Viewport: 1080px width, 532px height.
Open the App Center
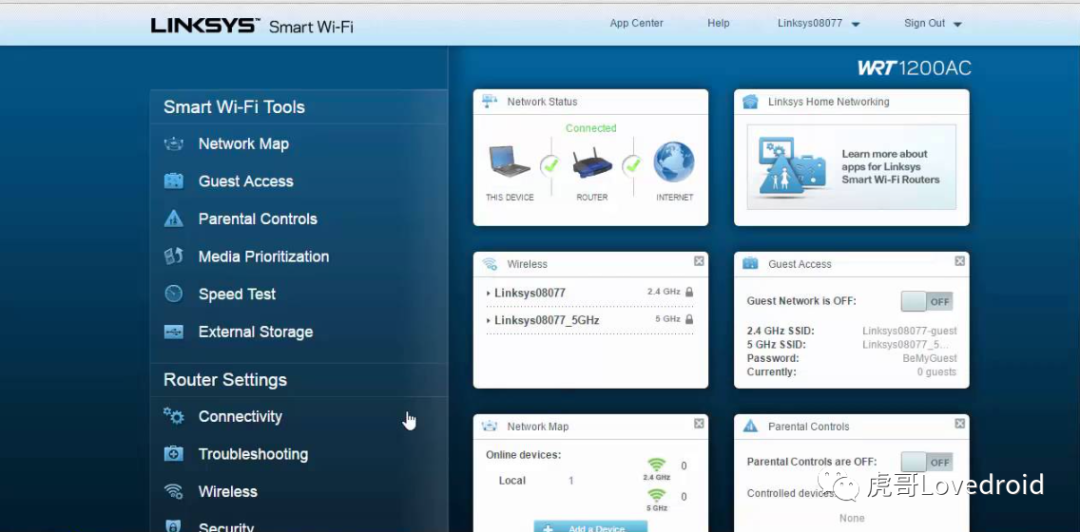coord(636,23)
